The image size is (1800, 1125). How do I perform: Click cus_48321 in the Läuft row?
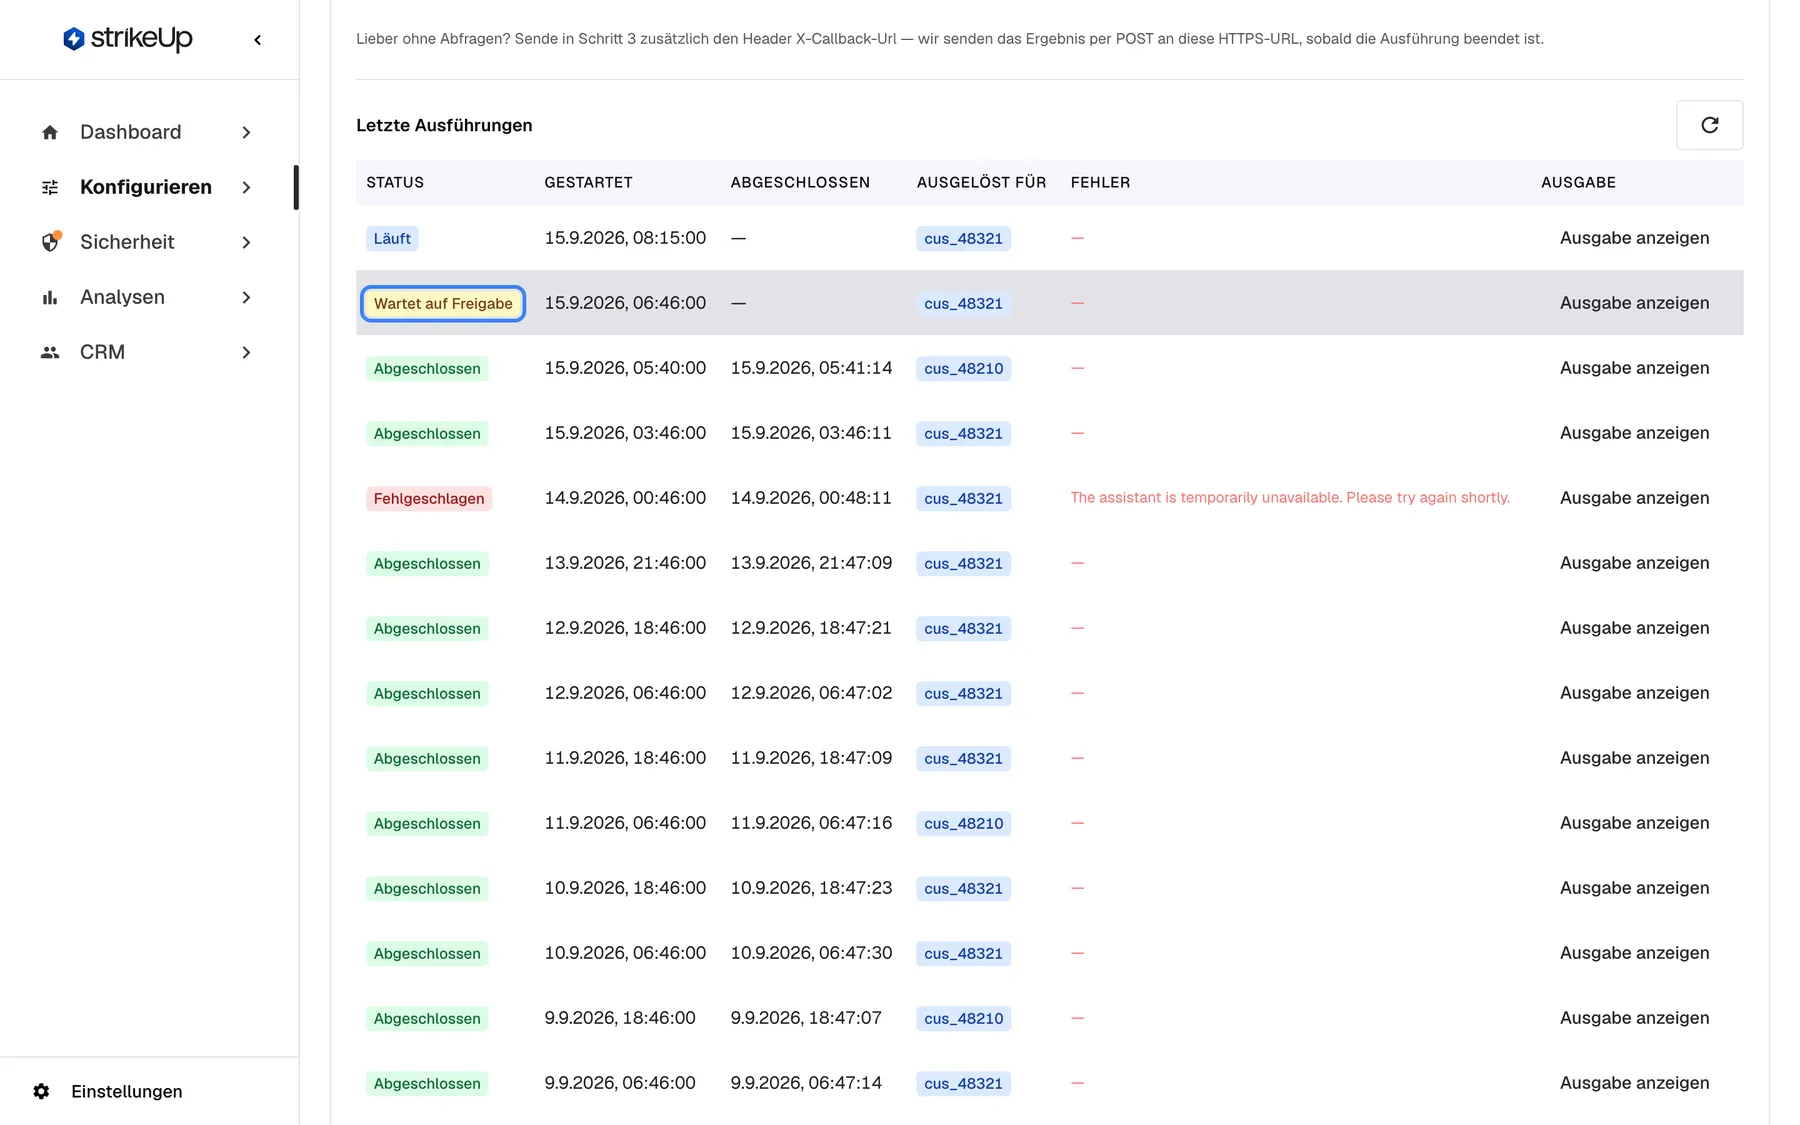[963, 238]
